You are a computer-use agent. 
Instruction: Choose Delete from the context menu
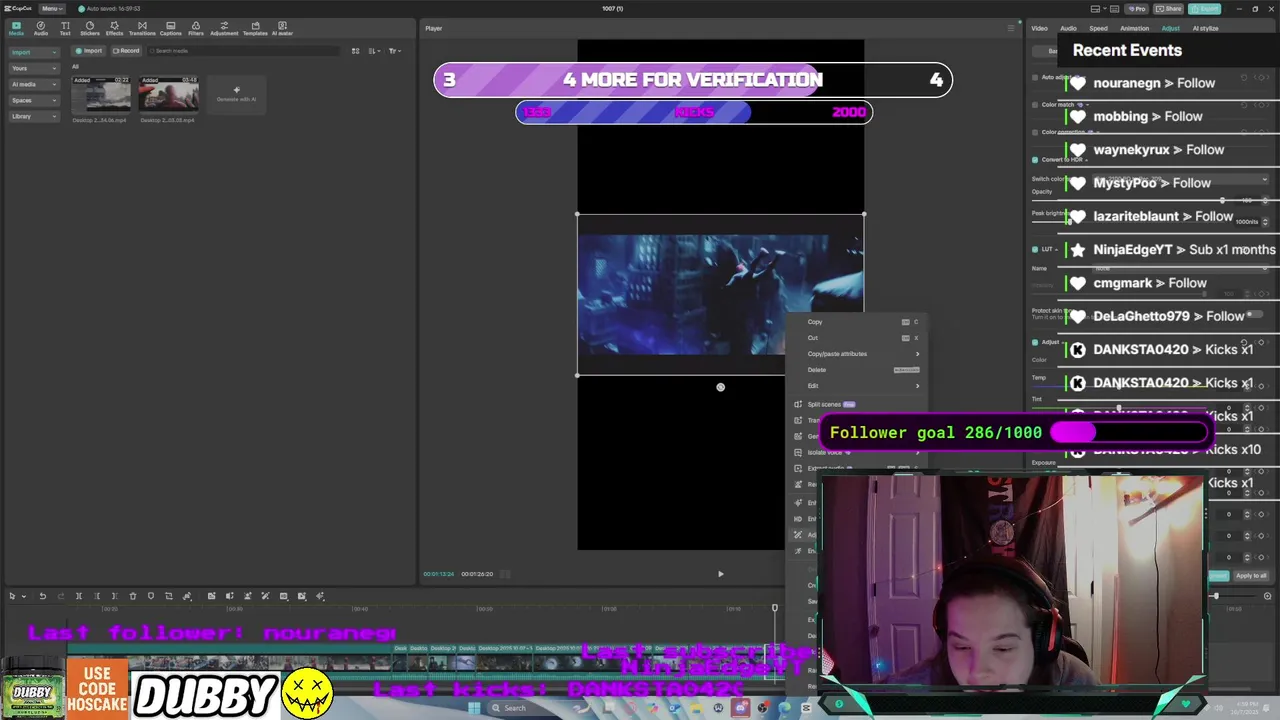[858, 370]
